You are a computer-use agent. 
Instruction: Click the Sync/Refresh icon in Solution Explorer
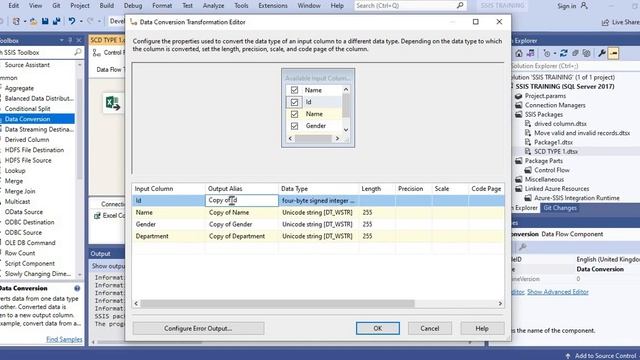click(564, 53)
